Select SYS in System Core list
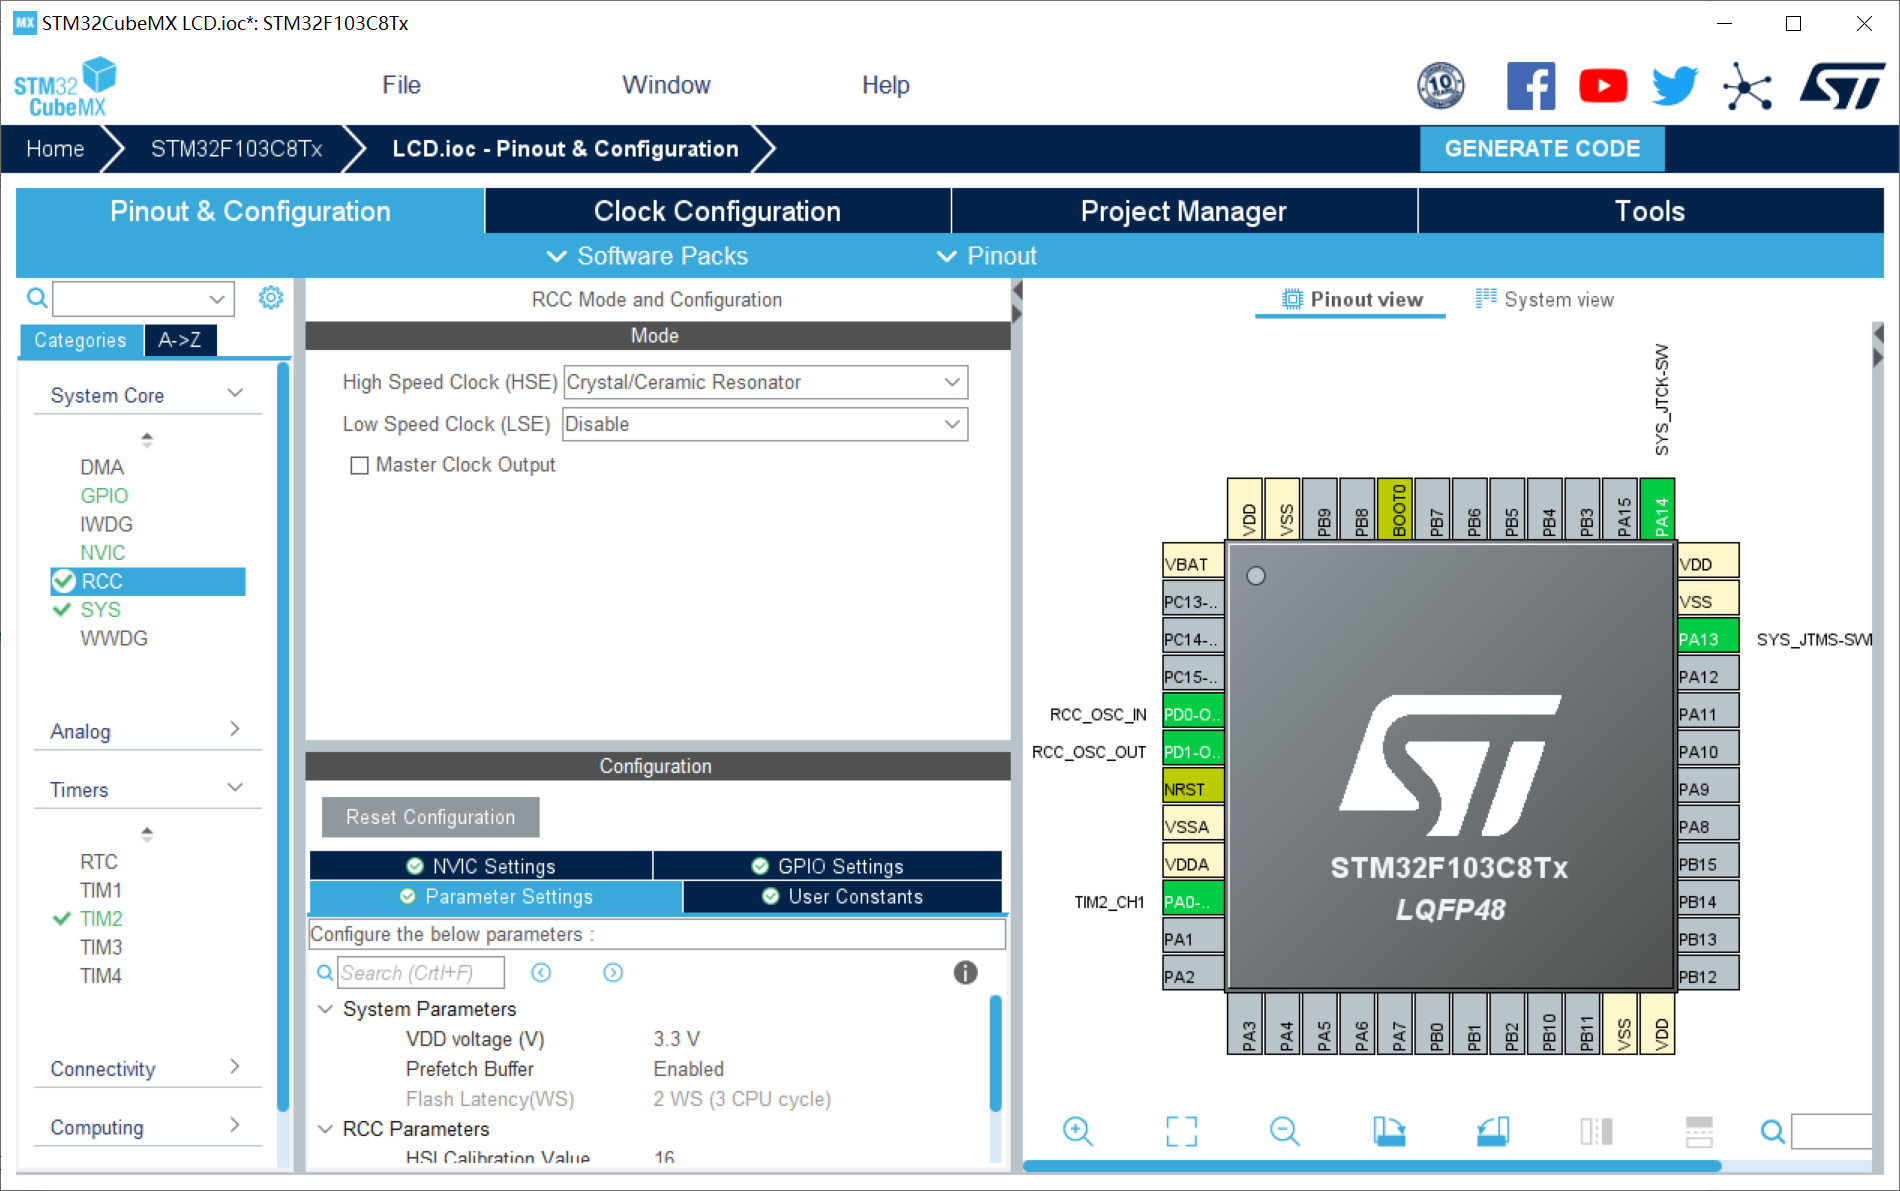The height and width of the screenshot is (1191, 1900). point(100,609)
